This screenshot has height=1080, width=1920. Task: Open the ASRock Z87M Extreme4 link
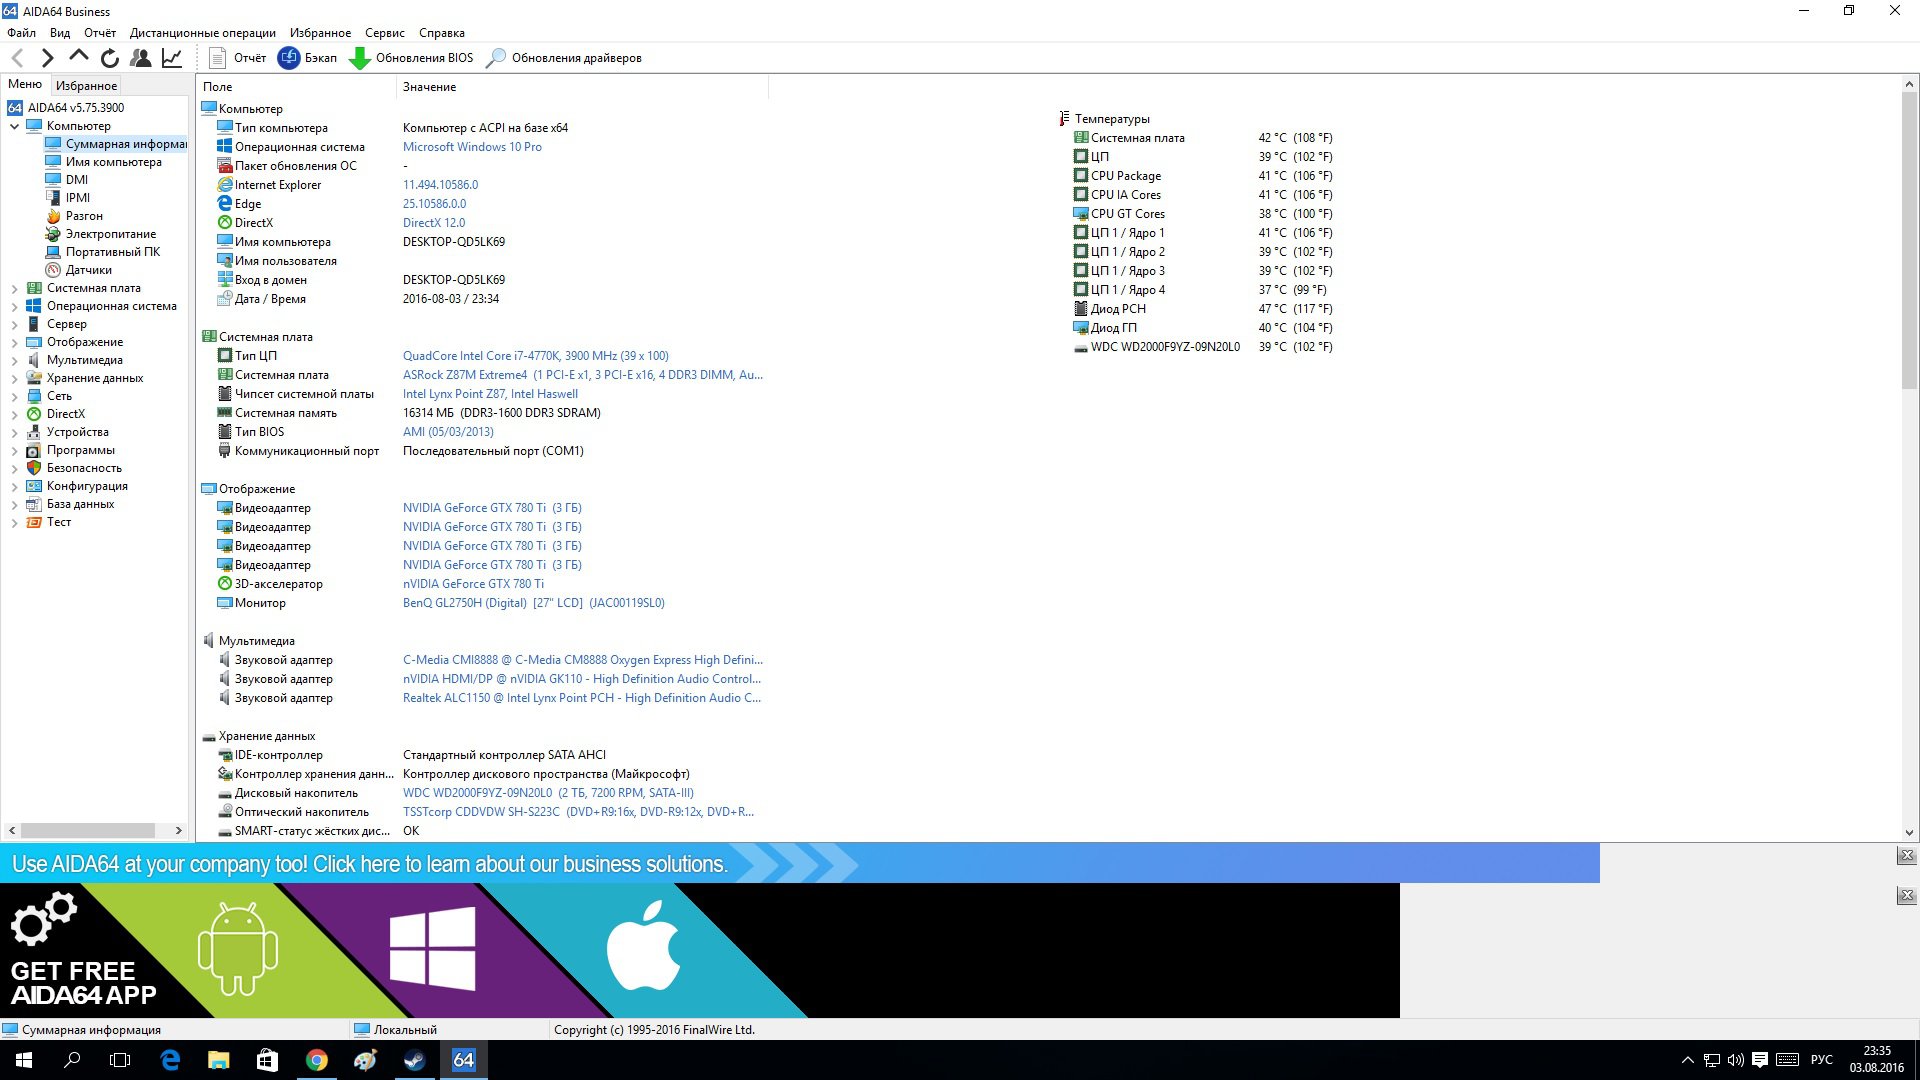coord(582,375)
